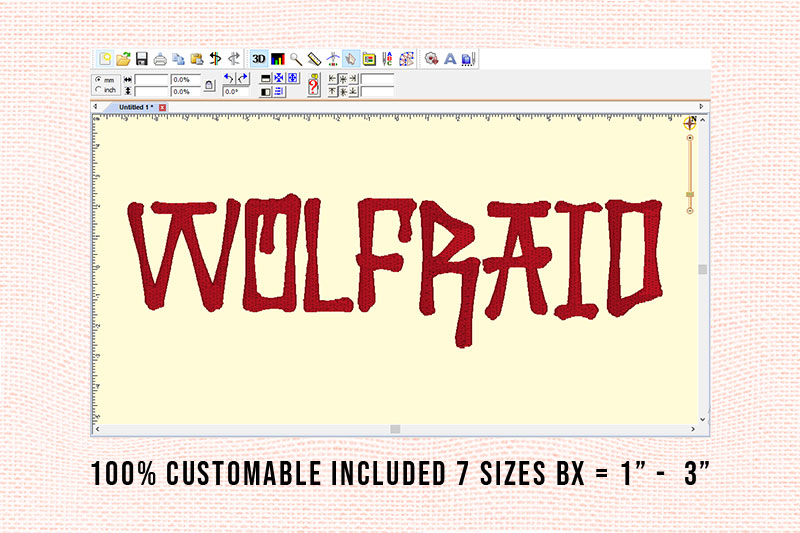Select the inch units radio button
This screenshot has height=533, width=800.
pyautogui.click(x=98, y=89)
